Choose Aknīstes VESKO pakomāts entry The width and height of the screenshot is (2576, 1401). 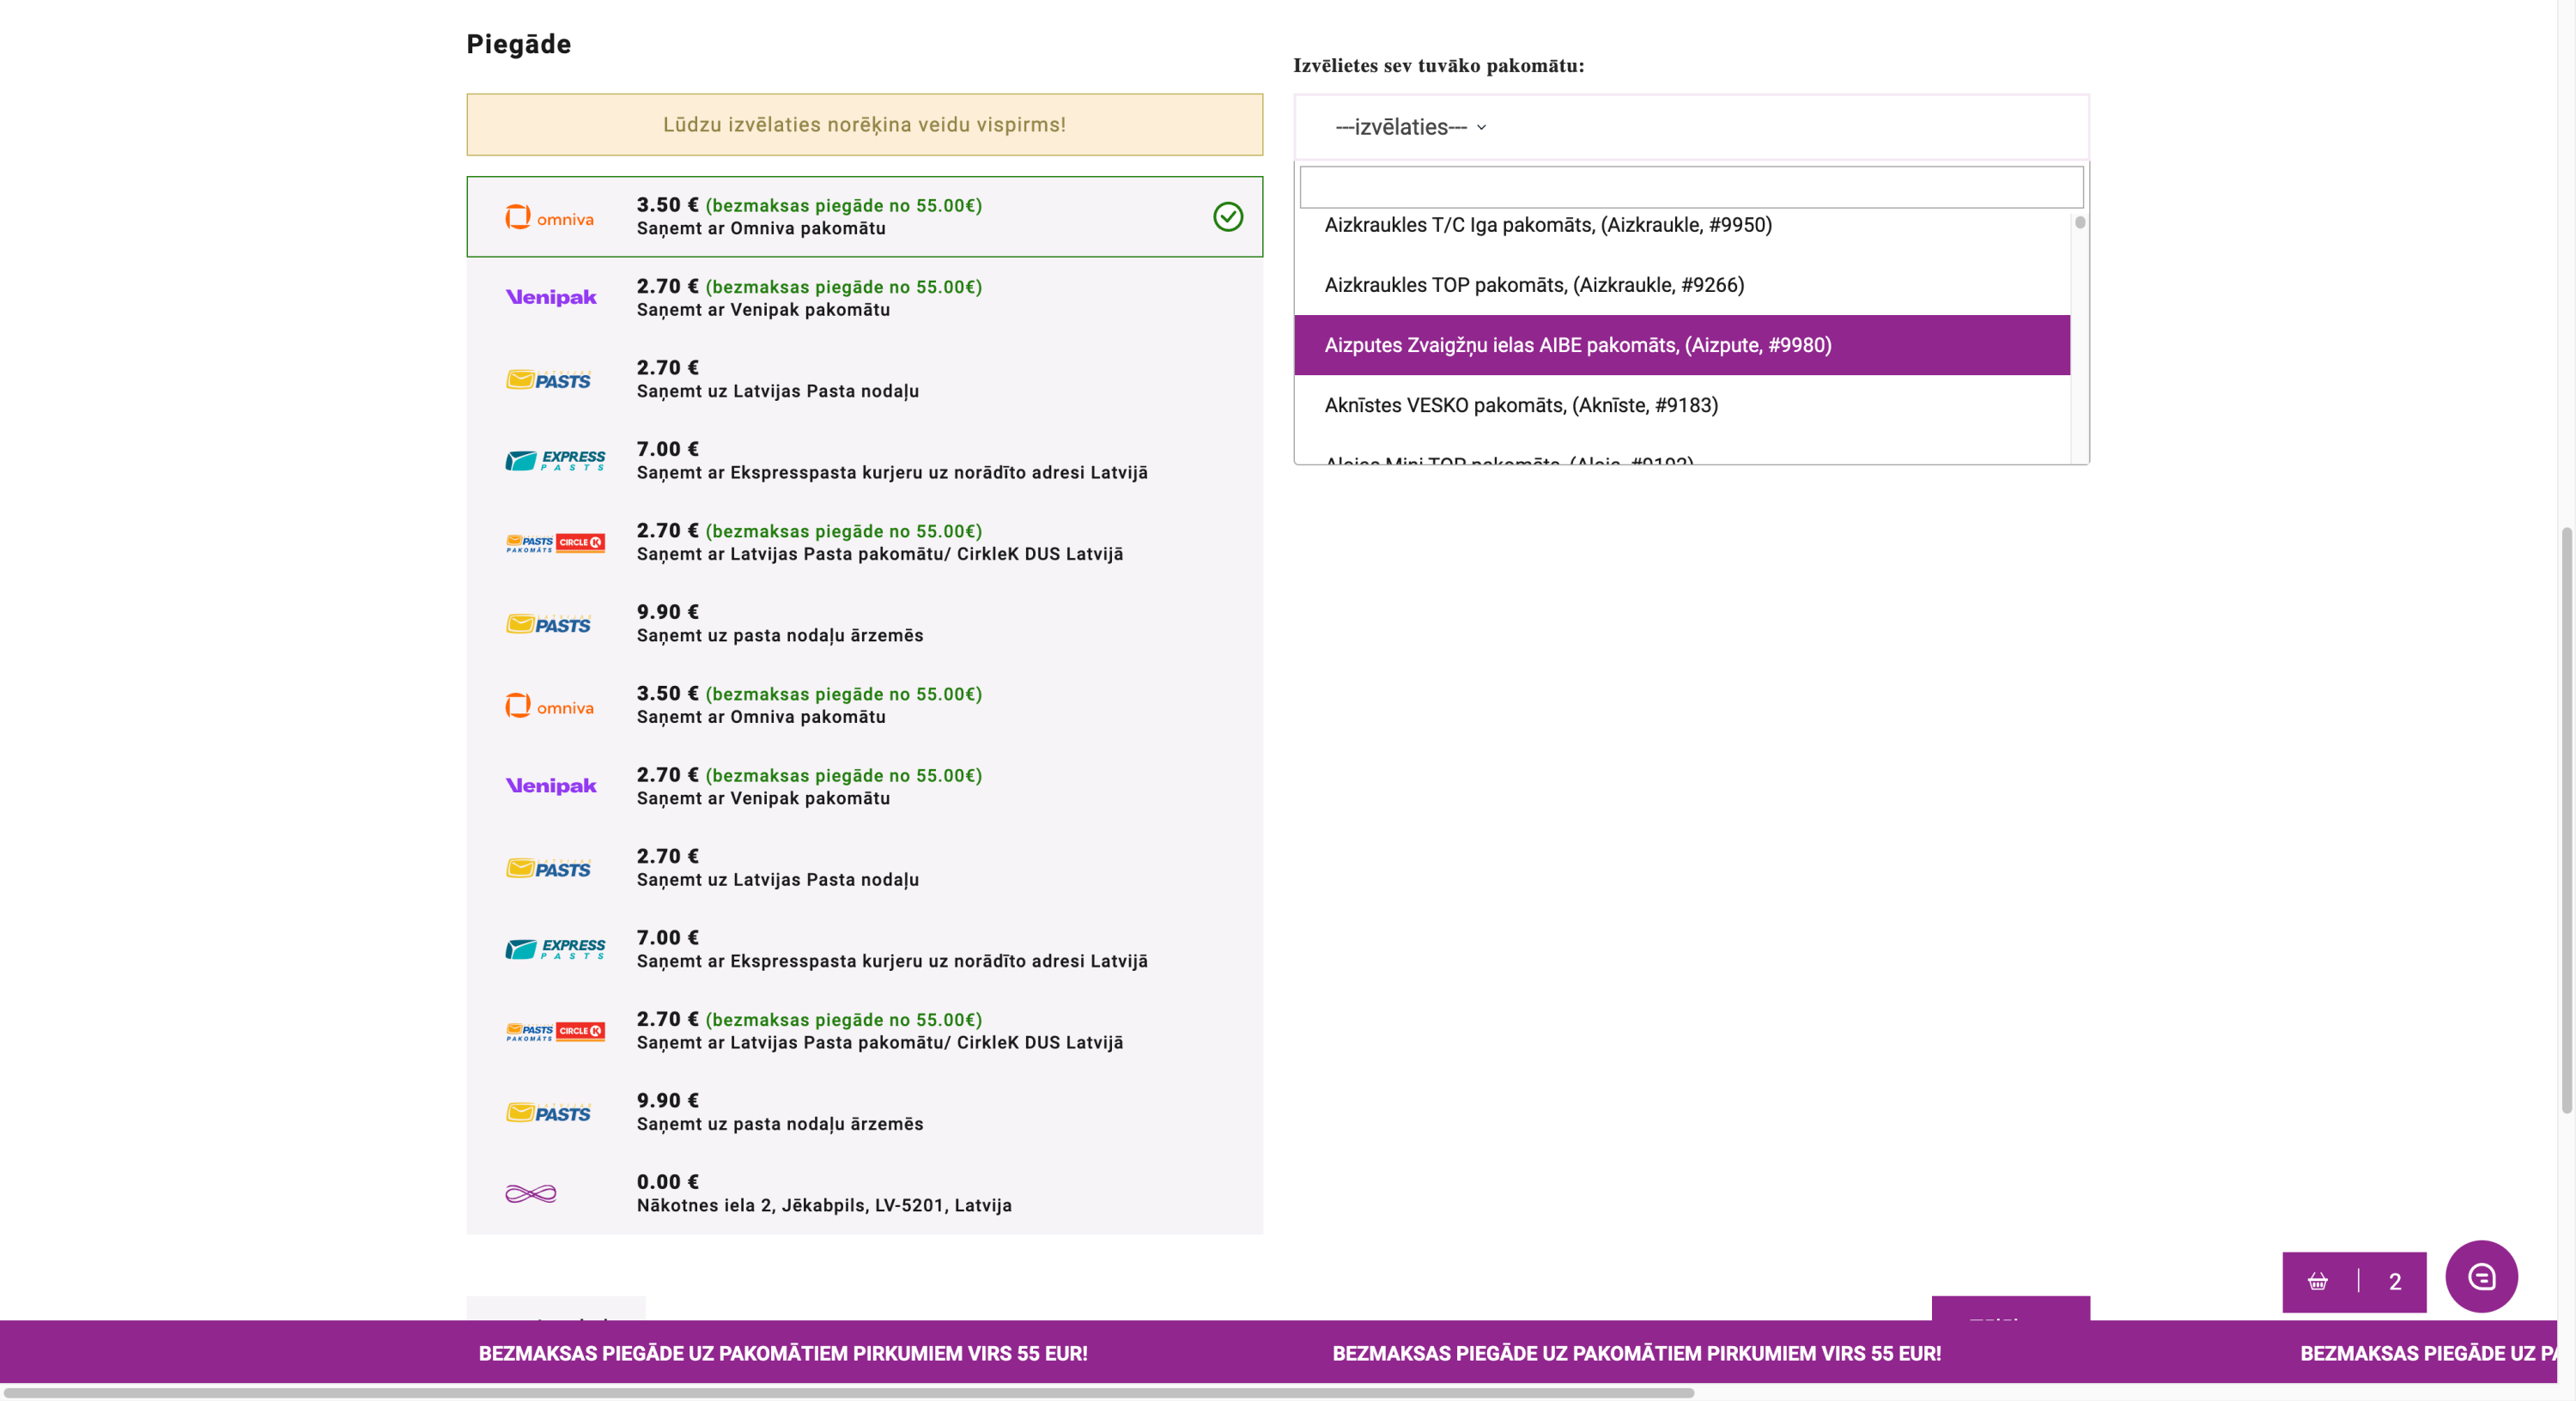1520,405
